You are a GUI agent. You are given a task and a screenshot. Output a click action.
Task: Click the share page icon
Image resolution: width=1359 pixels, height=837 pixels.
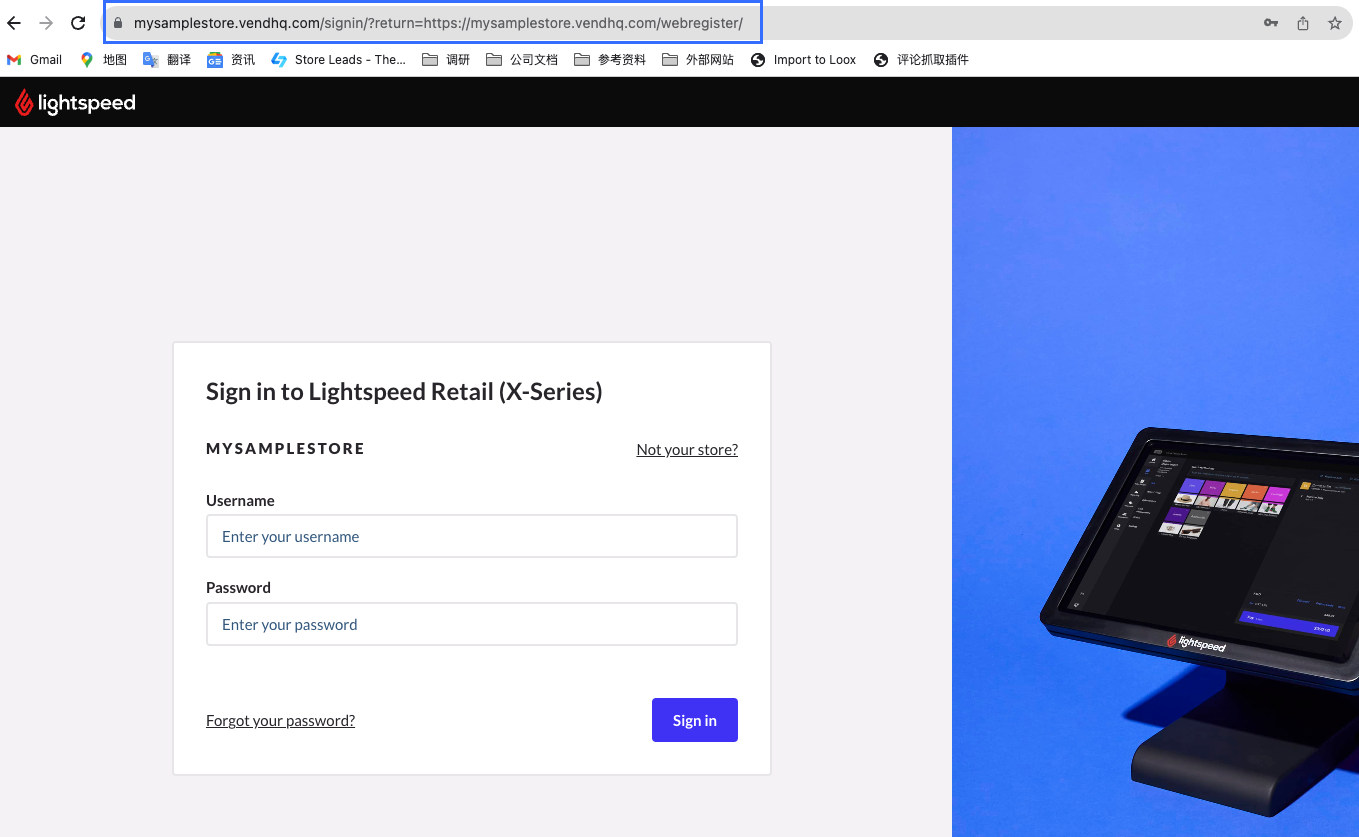pyautogui.click(x=1303, y=23)
